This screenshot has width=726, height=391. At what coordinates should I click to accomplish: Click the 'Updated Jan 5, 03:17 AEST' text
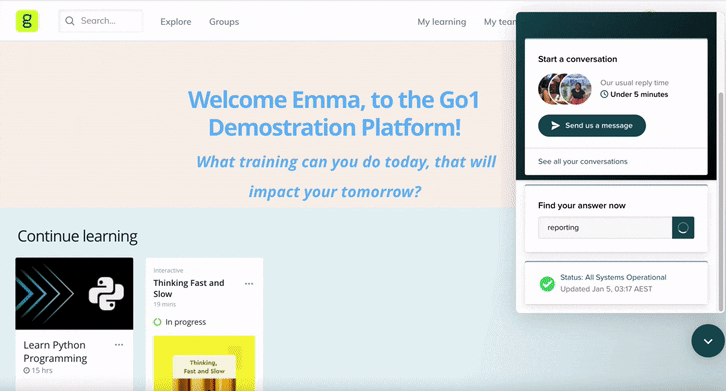pyautogui.click(x=606, y=289)
